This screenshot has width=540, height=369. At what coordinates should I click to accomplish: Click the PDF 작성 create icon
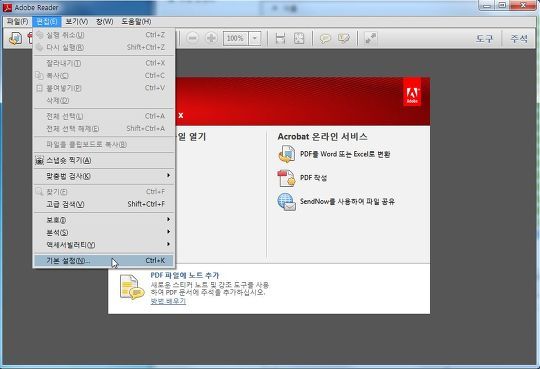[287, 178]
